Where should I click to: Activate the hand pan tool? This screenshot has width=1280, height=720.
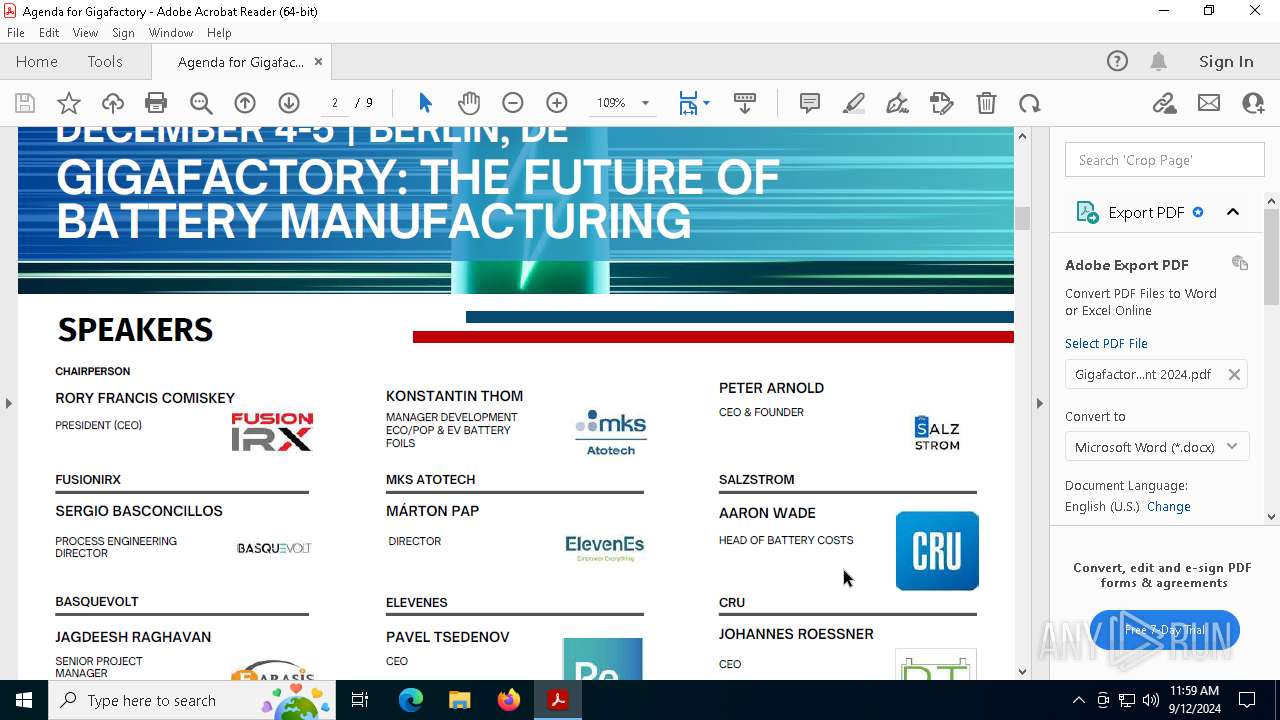tap(469, 103)
